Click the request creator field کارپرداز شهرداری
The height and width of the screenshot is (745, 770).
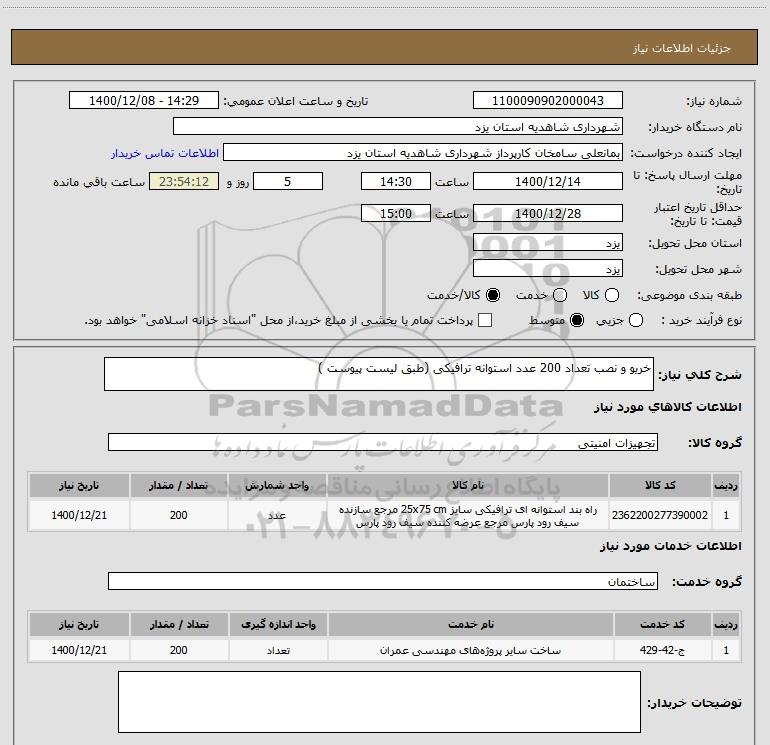(x=423, y=153)
